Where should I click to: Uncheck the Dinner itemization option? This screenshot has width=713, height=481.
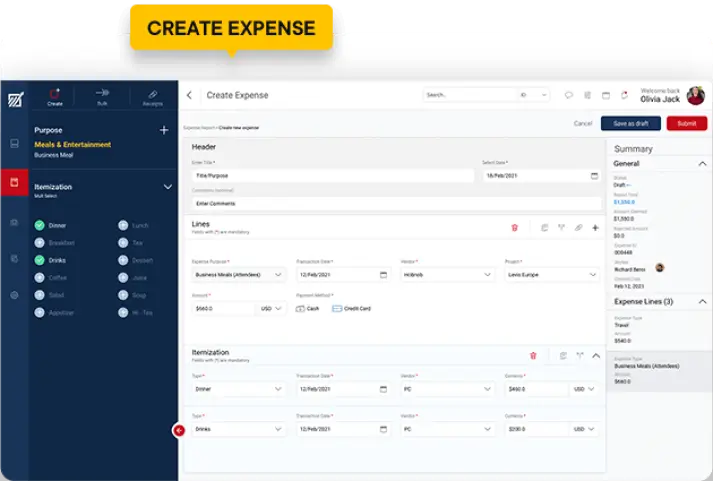40,225
